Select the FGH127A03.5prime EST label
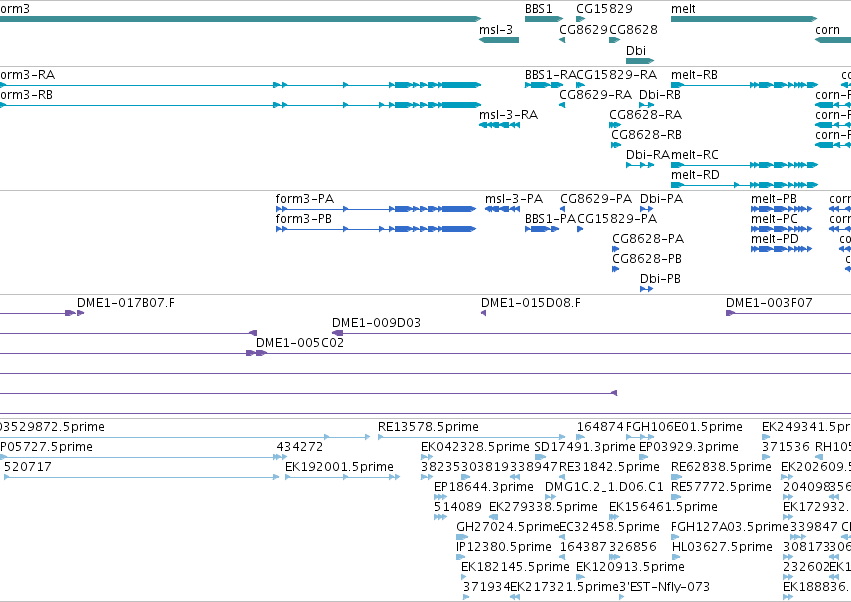This screenshot has width=851, height=602. (730, 528)
